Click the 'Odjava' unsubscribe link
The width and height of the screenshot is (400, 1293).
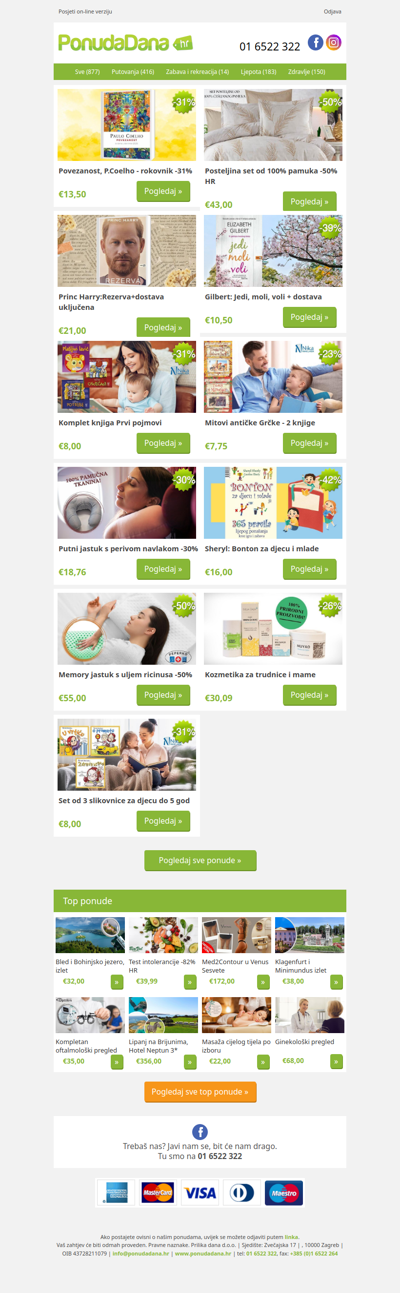(x=333, y=12)
